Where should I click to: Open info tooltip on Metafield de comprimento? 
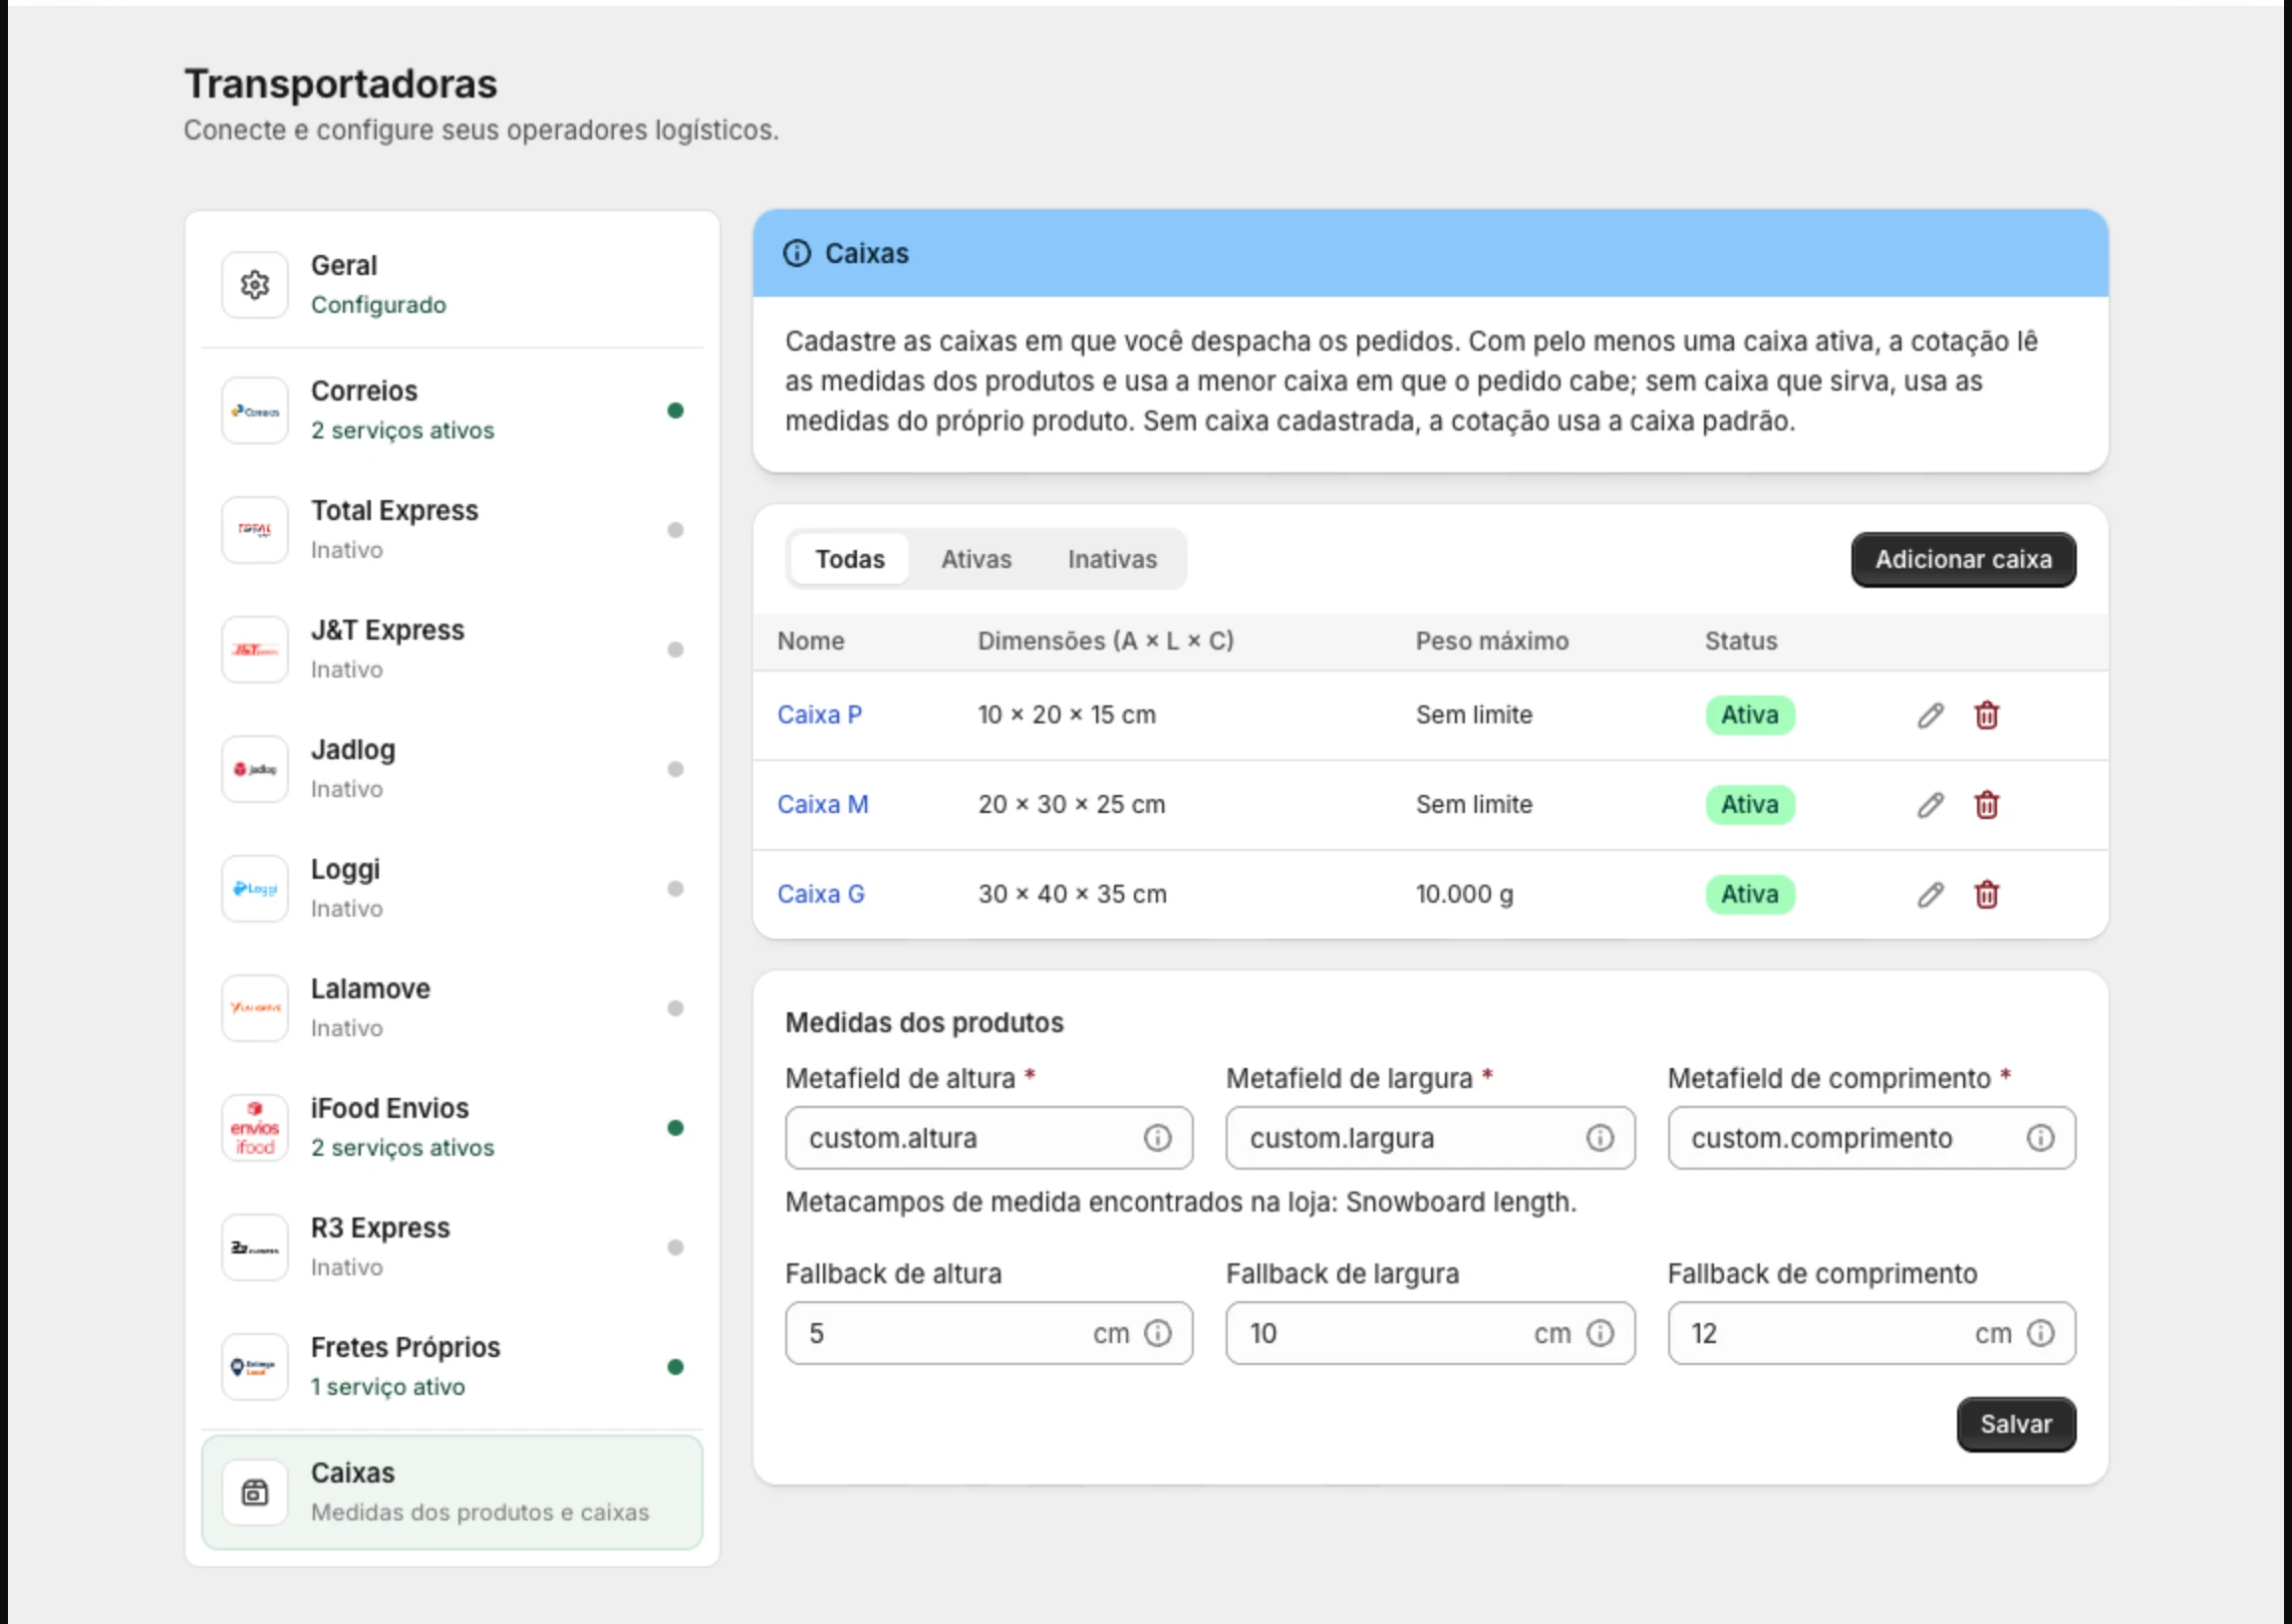point(2040,1138)
